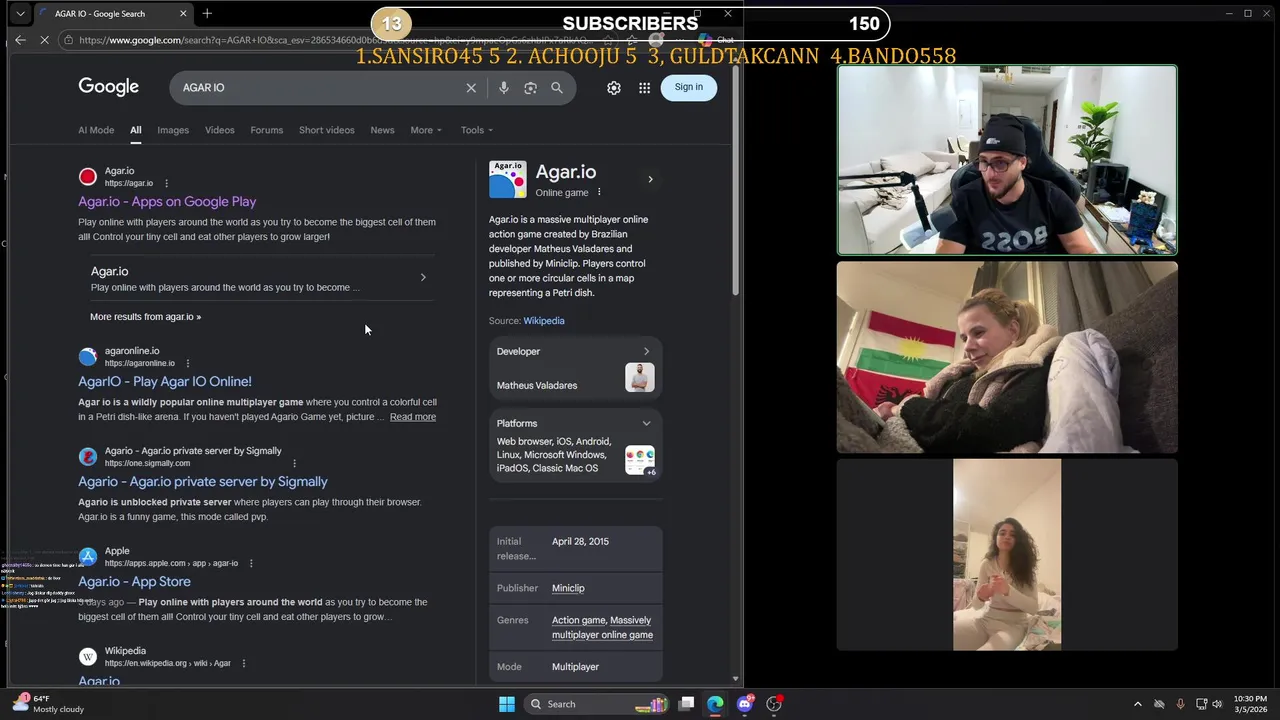Image resolution: width=1280 pixels, height=720 pixels.
Task: Open Agario private server by Sigmally link
Action: pos(203,481)
